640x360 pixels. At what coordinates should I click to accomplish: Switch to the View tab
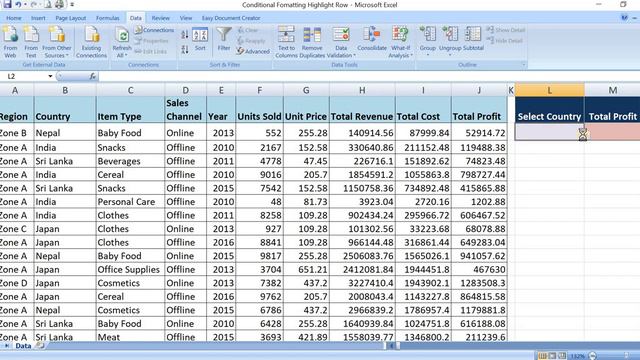coord(186,18)
